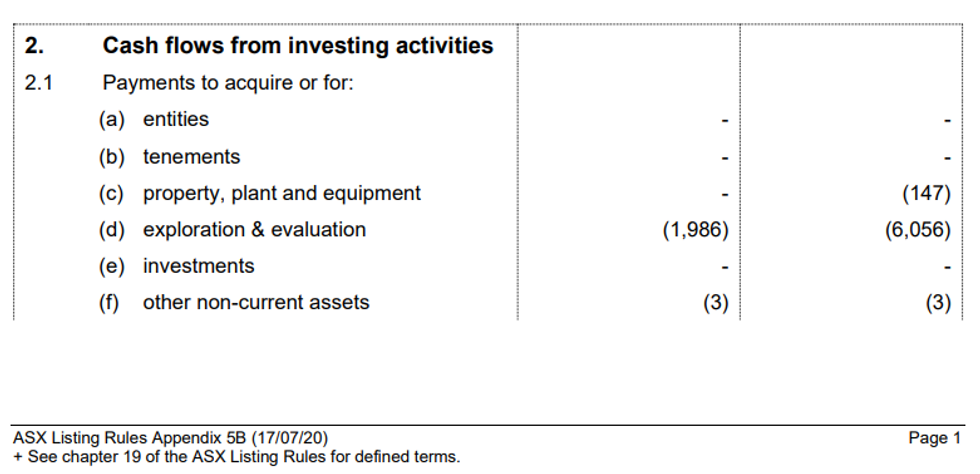The image size is (980, 474).
Task: Click "property, plant and equipment" label
Action: pyautogui.click(x=281, y=193)
